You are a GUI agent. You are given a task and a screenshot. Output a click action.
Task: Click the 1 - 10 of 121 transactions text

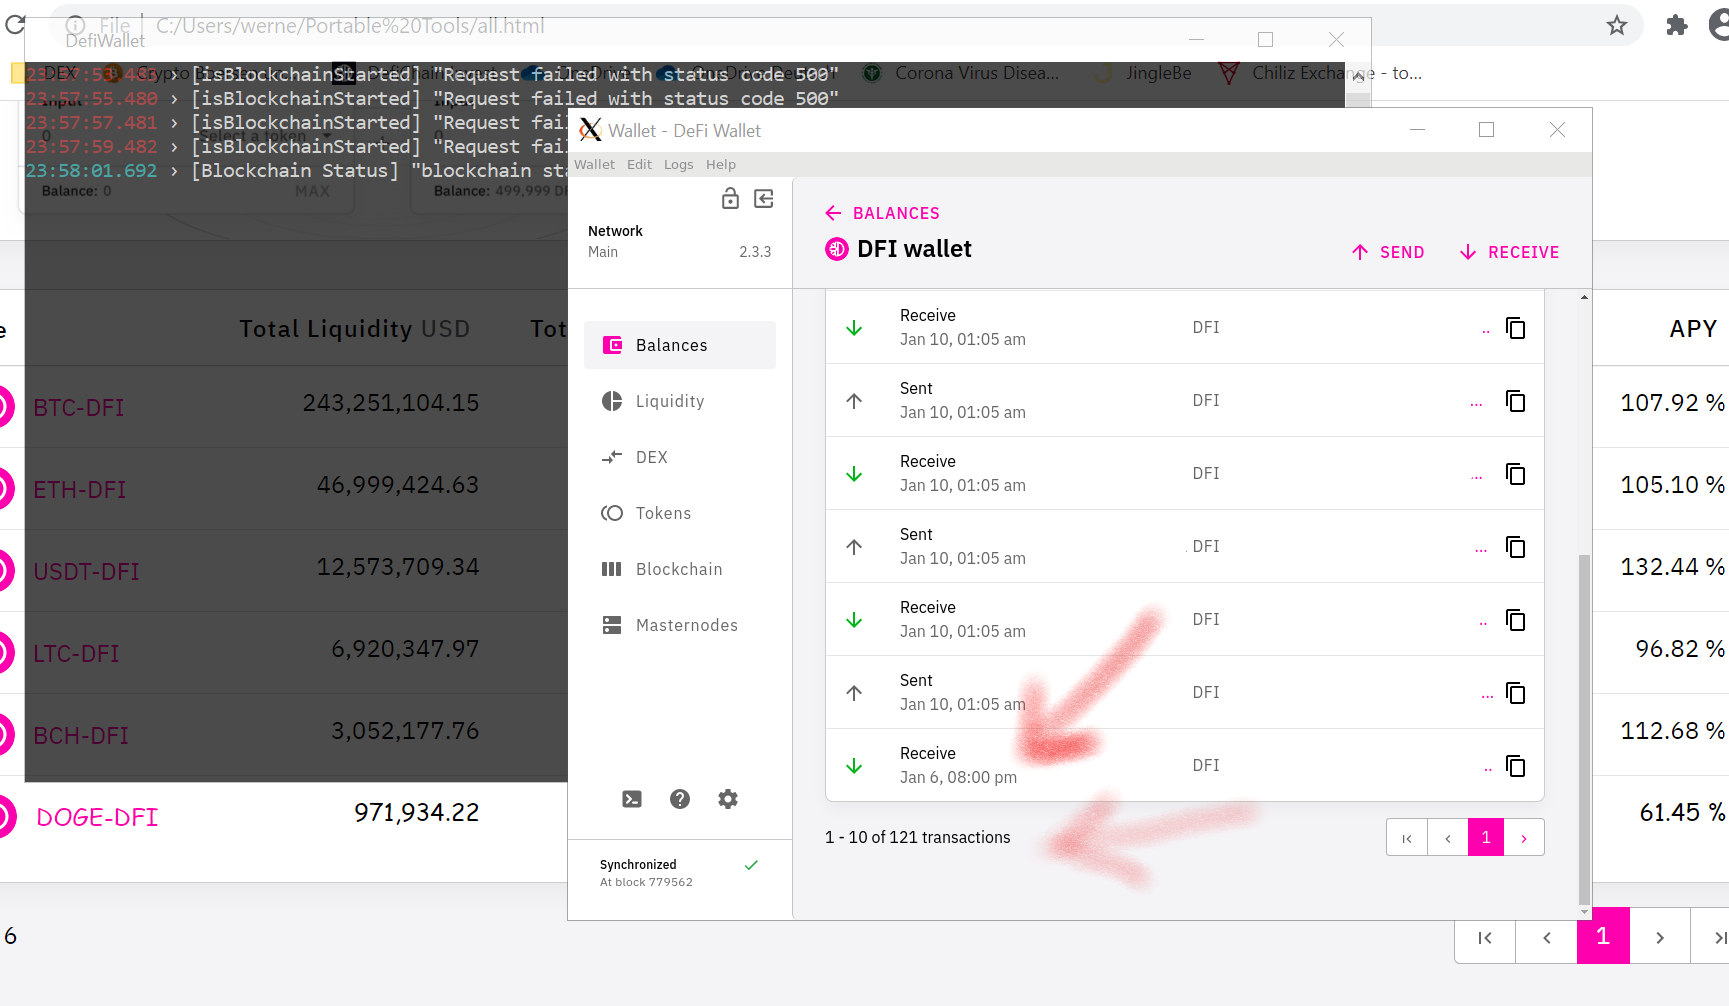click(x=918, y=838)
